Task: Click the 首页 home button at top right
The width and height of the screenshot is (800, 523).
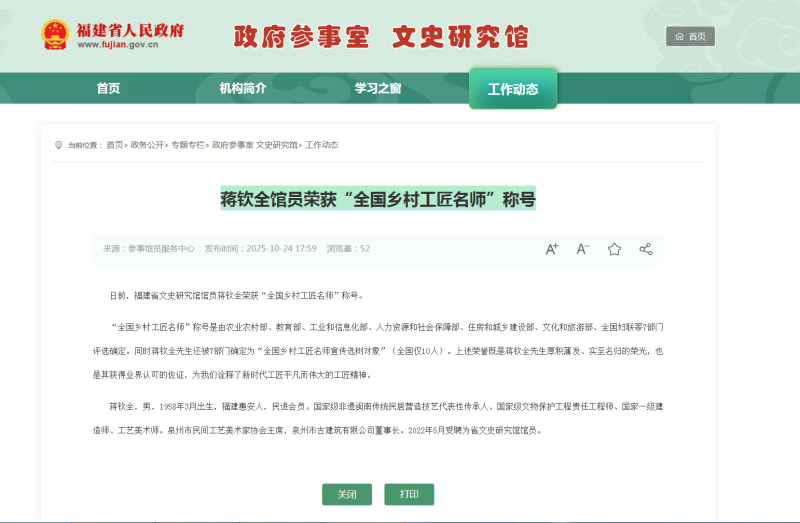Action: tap(690, 36)
